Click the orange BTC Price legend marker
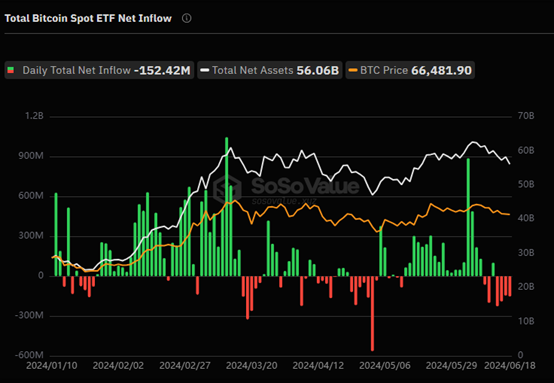 (x=353, y=70)
